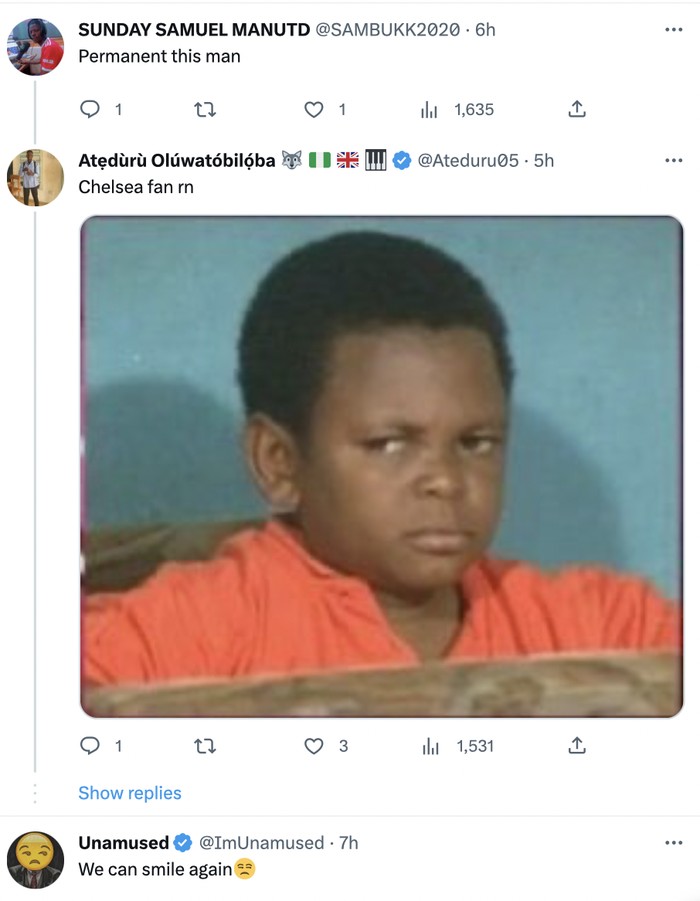Open more options for Ateduru05's tweet

click(673, 160)
